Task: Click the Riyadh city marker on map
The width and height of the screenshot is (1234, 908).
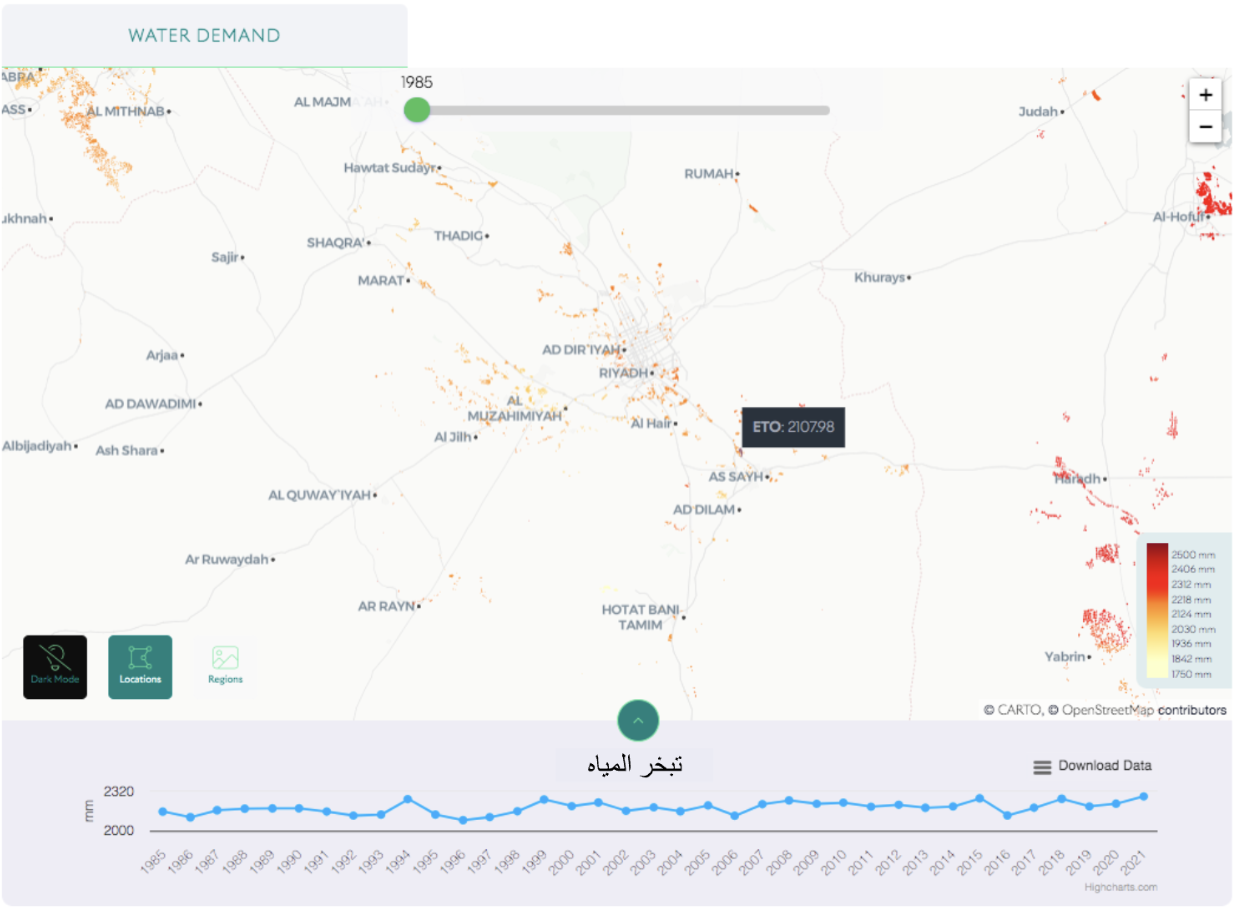Action: coord(653,373)
